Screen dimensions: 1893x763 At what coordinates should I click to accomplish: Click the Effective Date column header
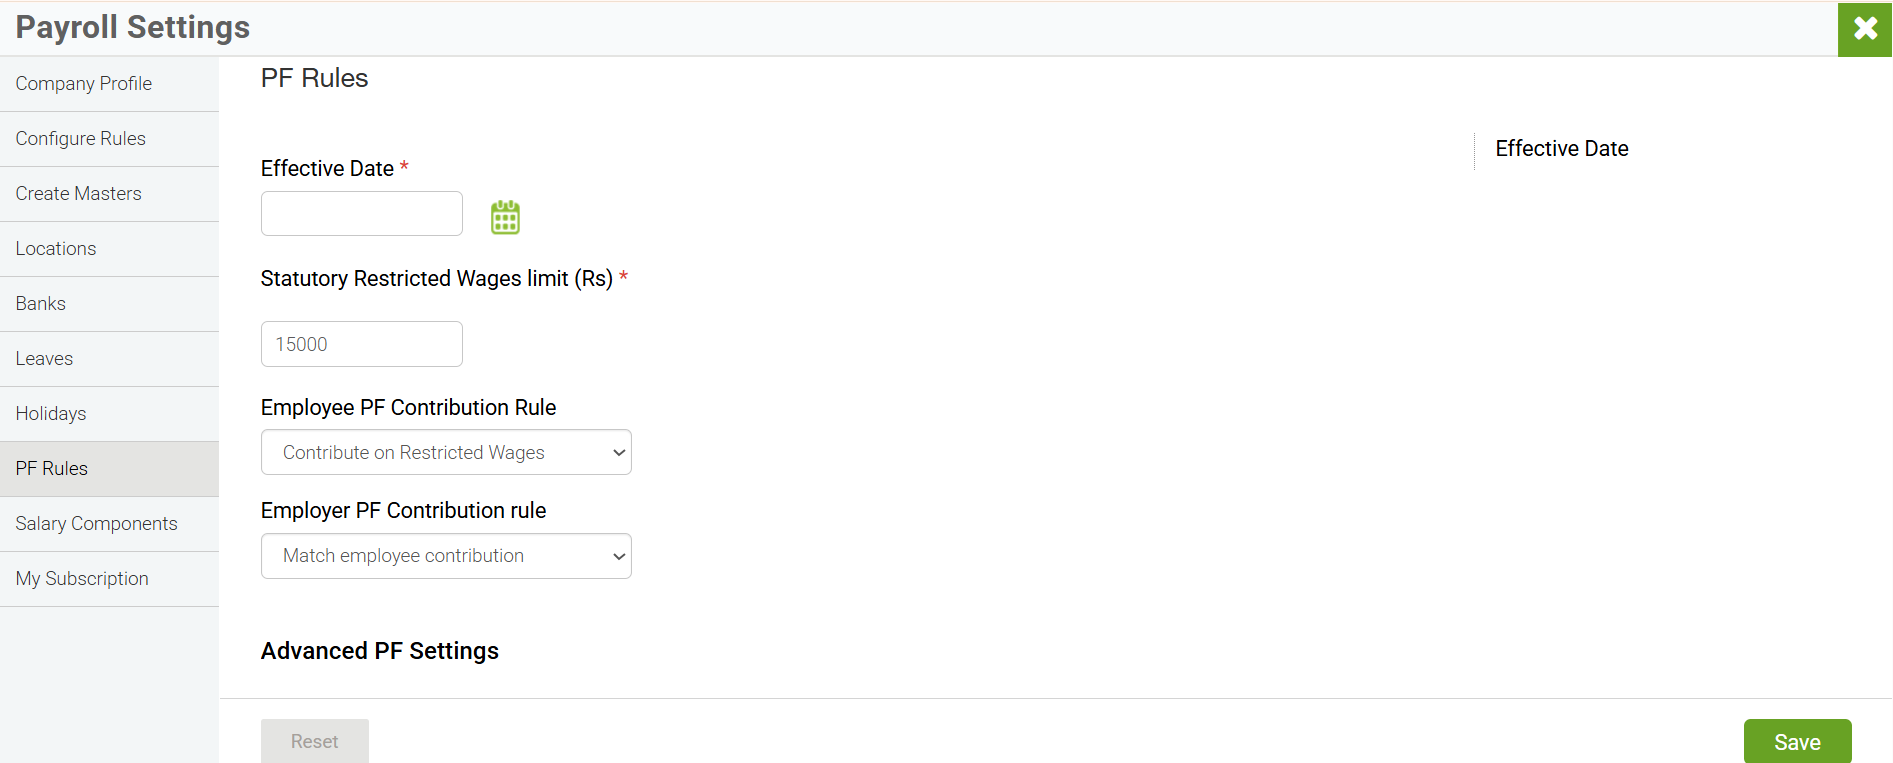(1562, 149)
